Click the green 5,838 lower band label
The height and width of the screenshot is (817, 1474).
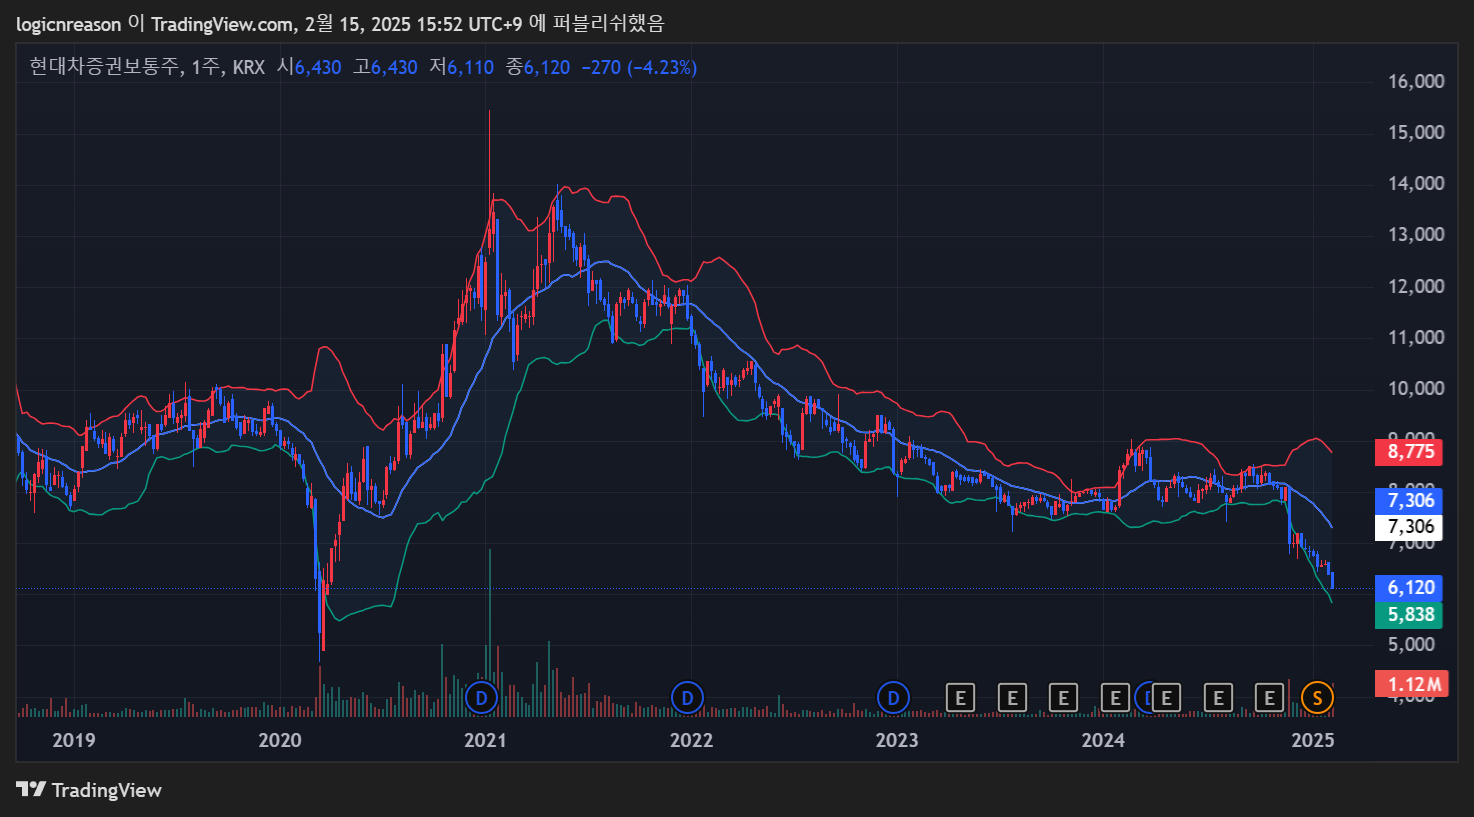(1410, 614)
